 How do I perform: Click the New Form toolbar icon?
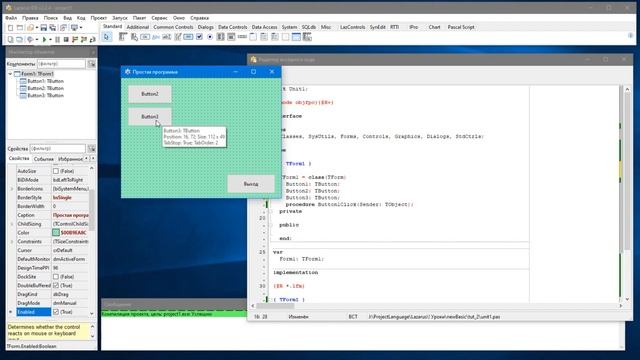point(20,28)
